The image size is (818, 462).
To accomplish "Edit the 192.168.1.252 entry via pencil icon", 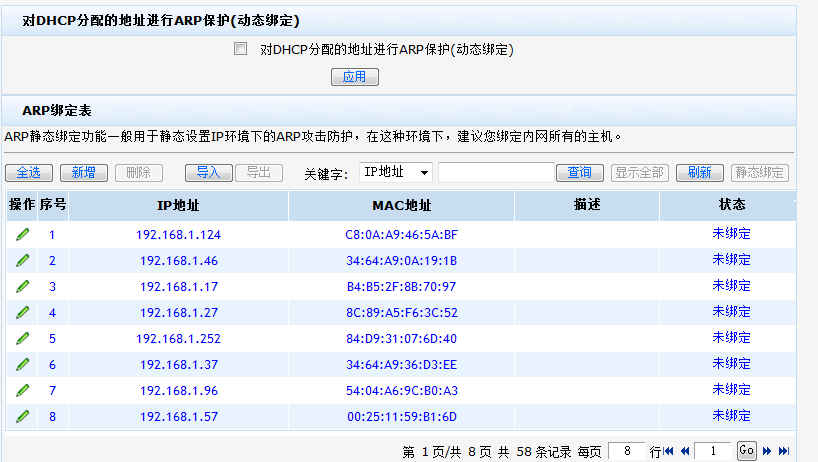I will 22,338.
